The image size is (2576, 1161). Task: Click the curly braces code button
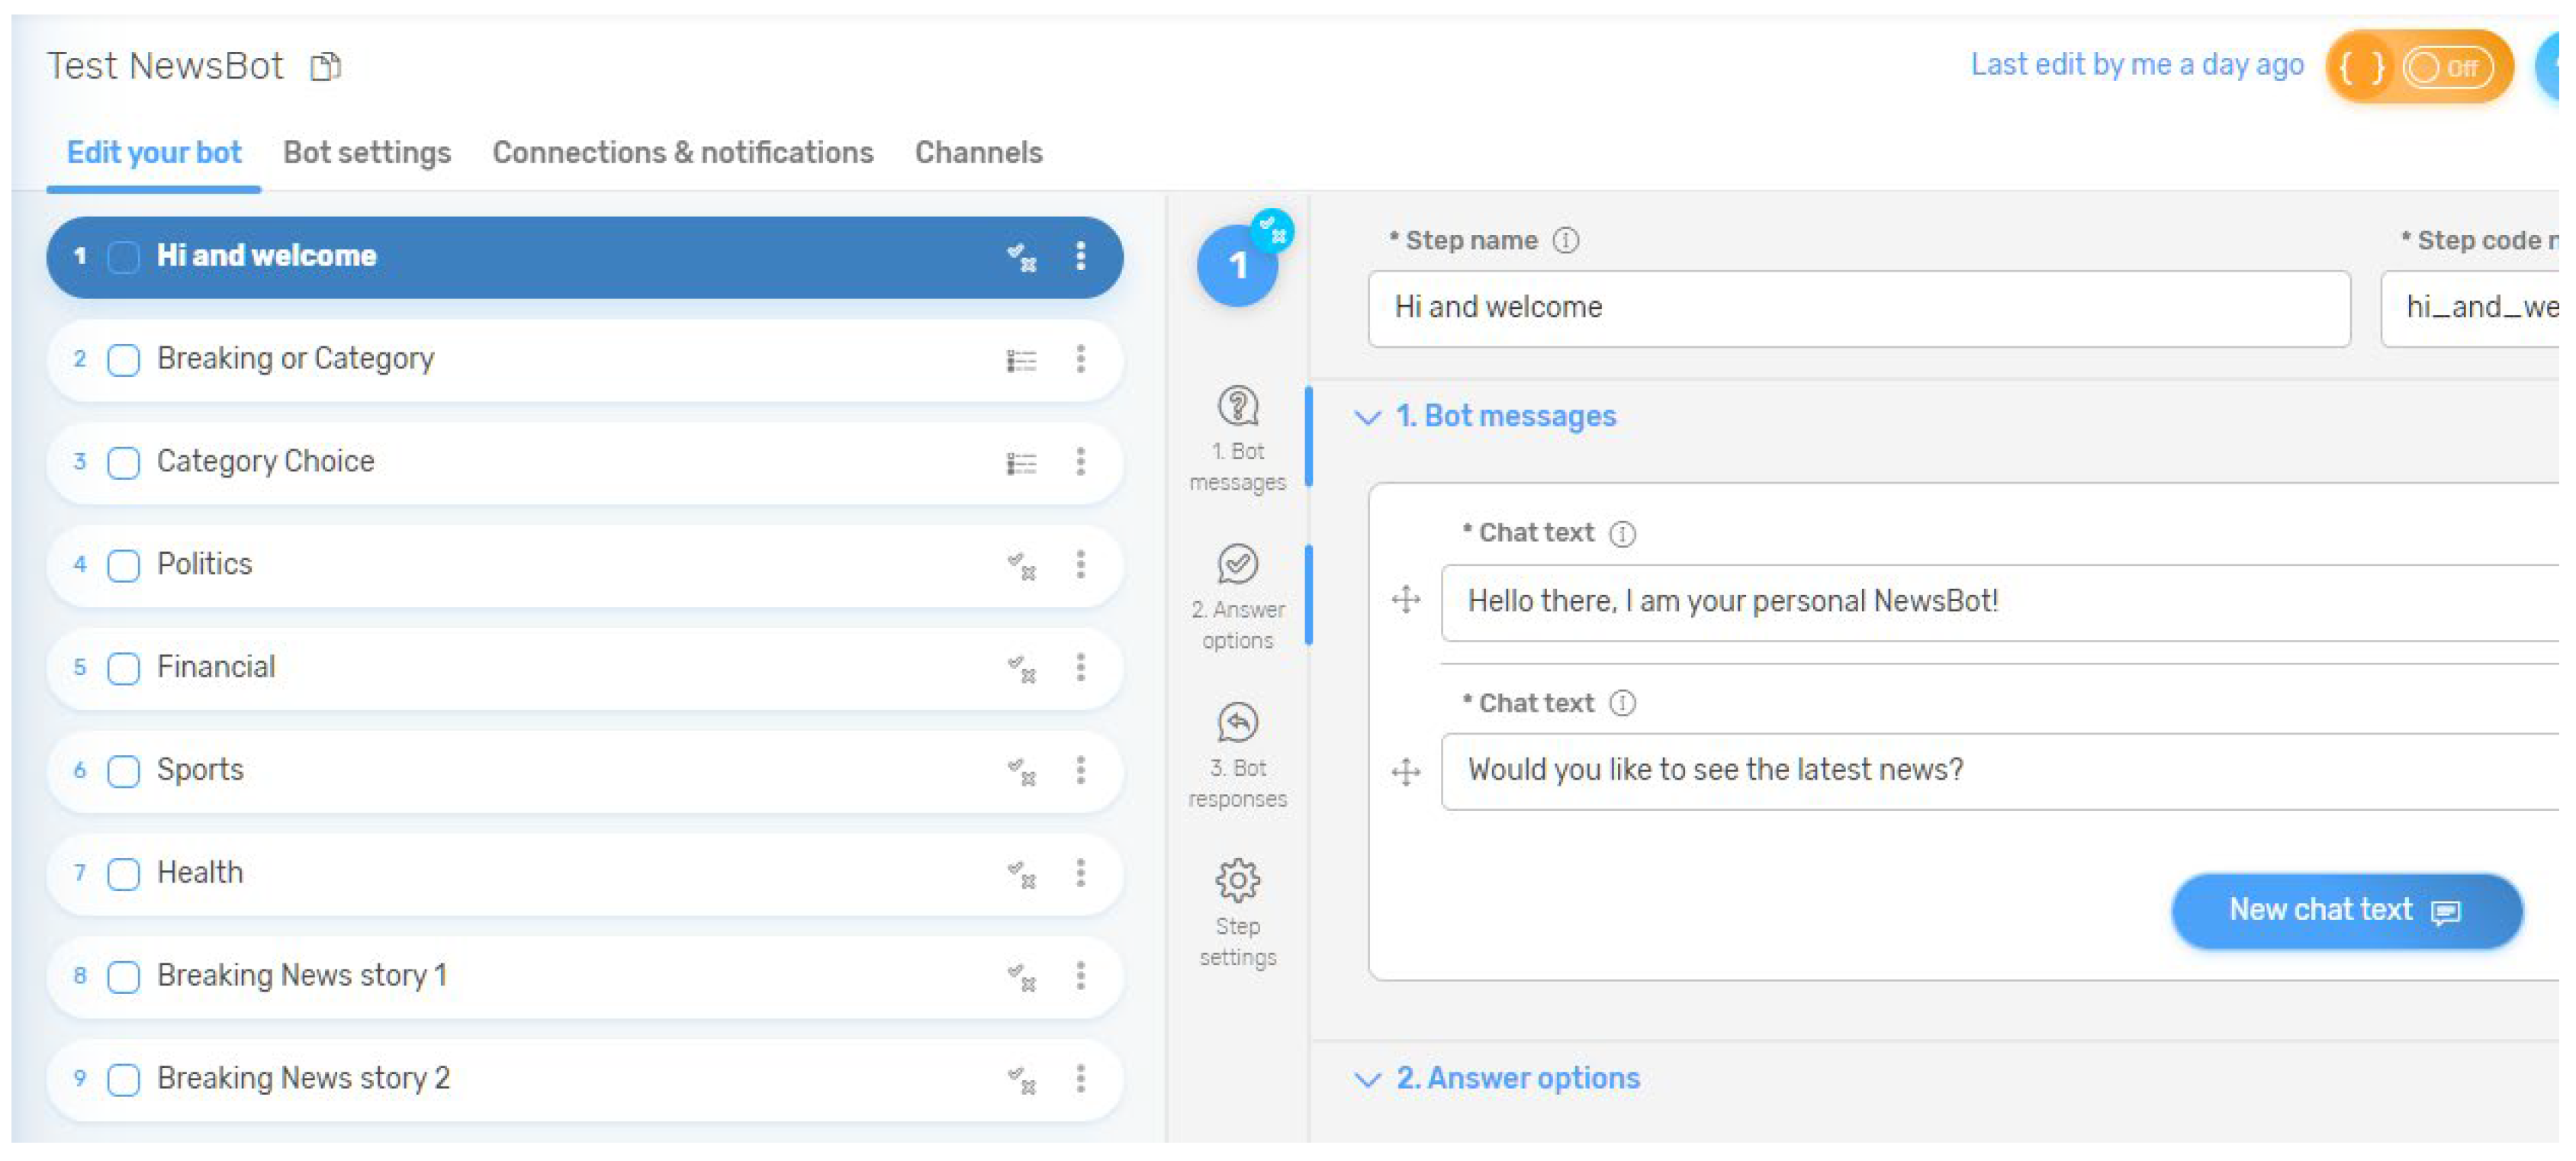[x=2361, y=68]
